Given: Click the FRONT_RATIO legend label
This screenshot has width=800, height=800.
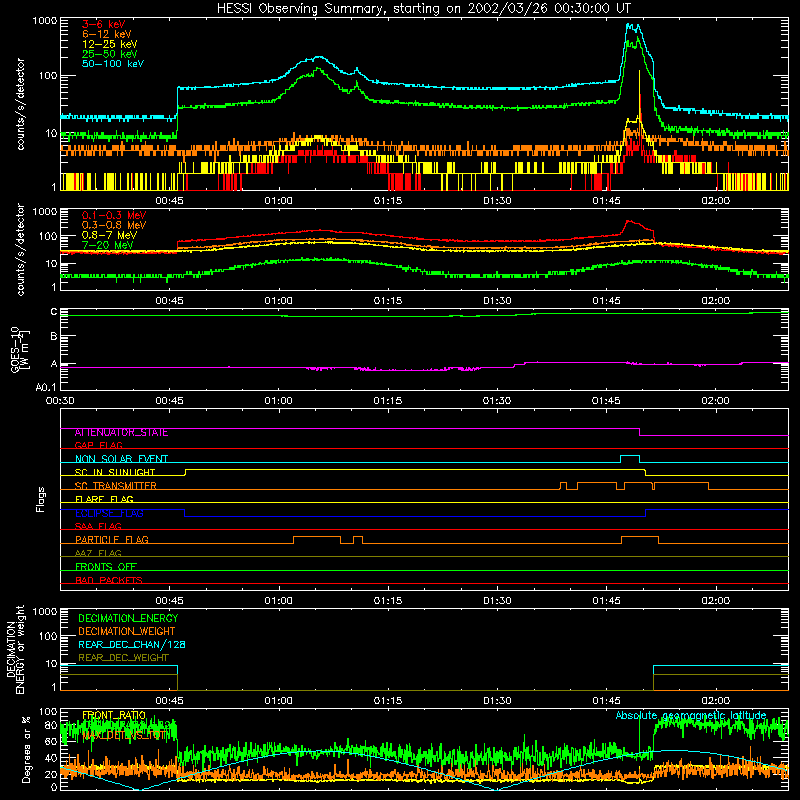Looking at the screenshot, I should 114,715.
